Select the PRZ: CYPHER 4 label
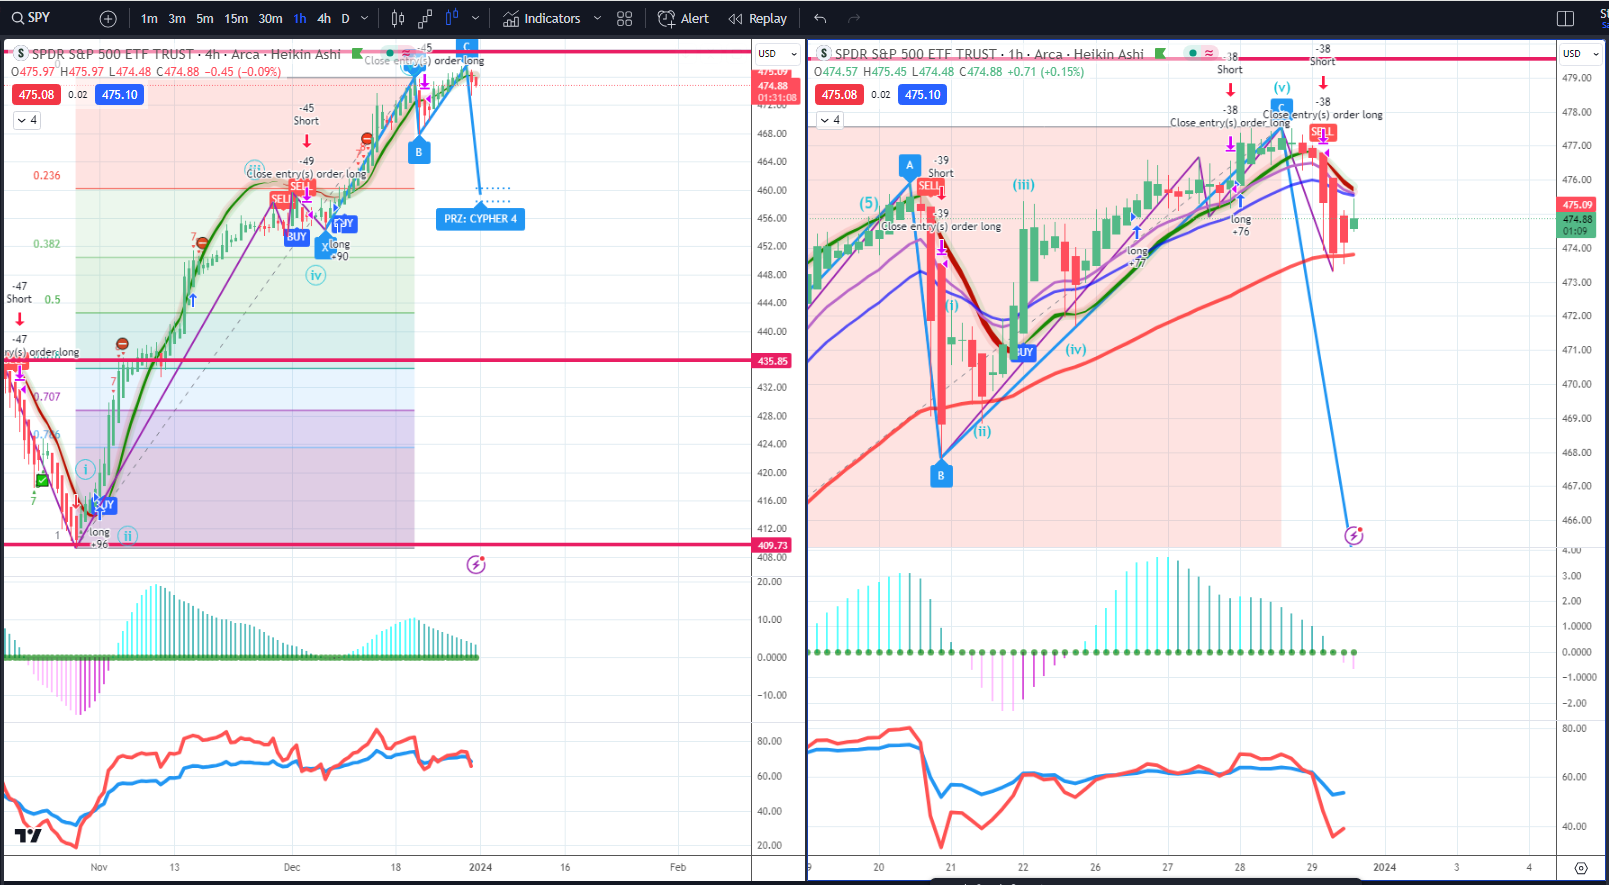 480,219
